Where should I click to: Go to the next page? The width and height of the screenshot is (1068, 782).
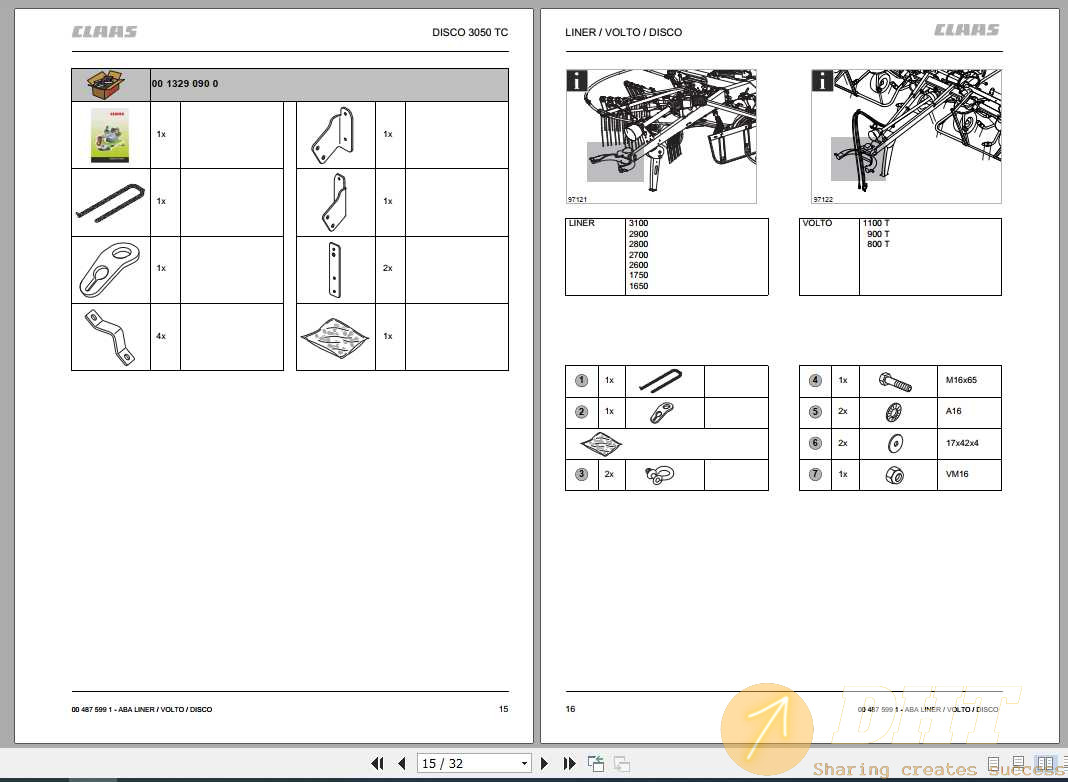(544, 764)
